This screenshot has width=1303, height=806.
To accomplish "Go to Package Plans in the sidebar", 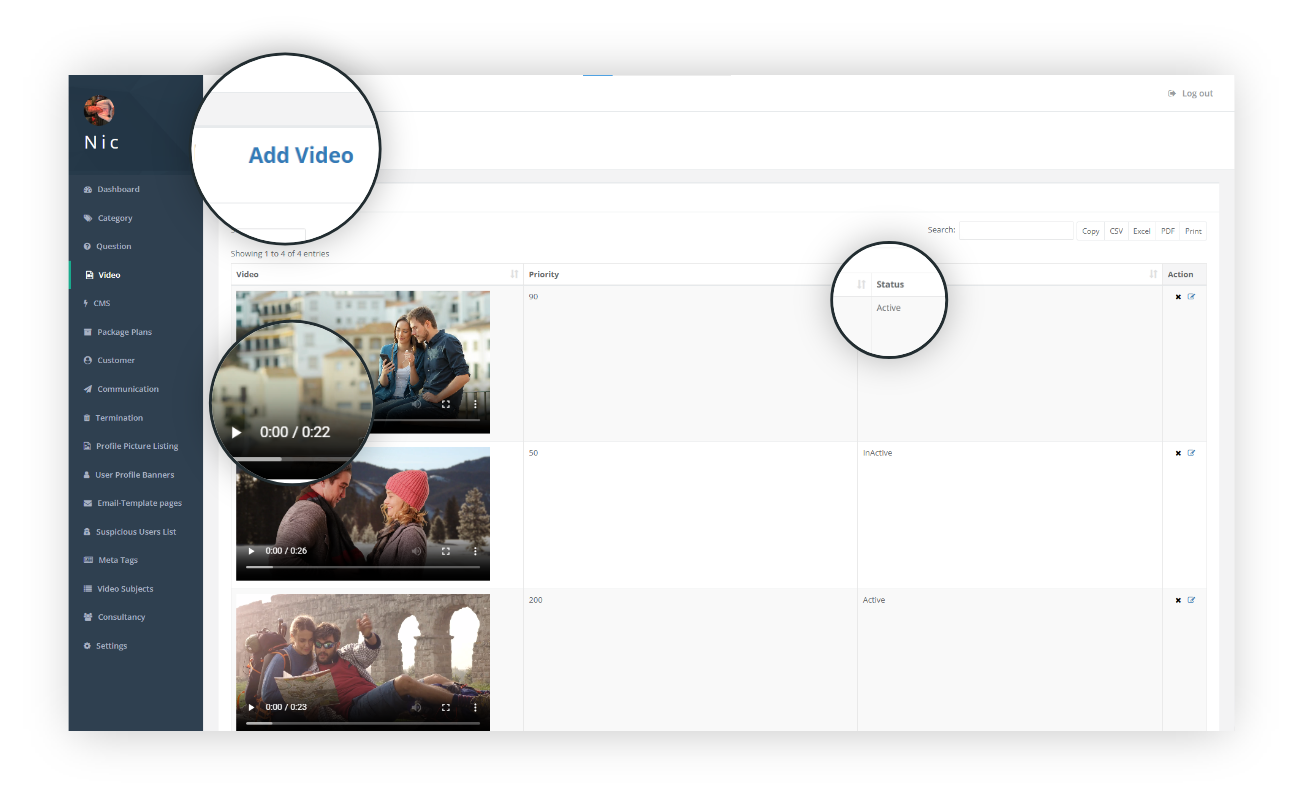I will tap(124, 332).
